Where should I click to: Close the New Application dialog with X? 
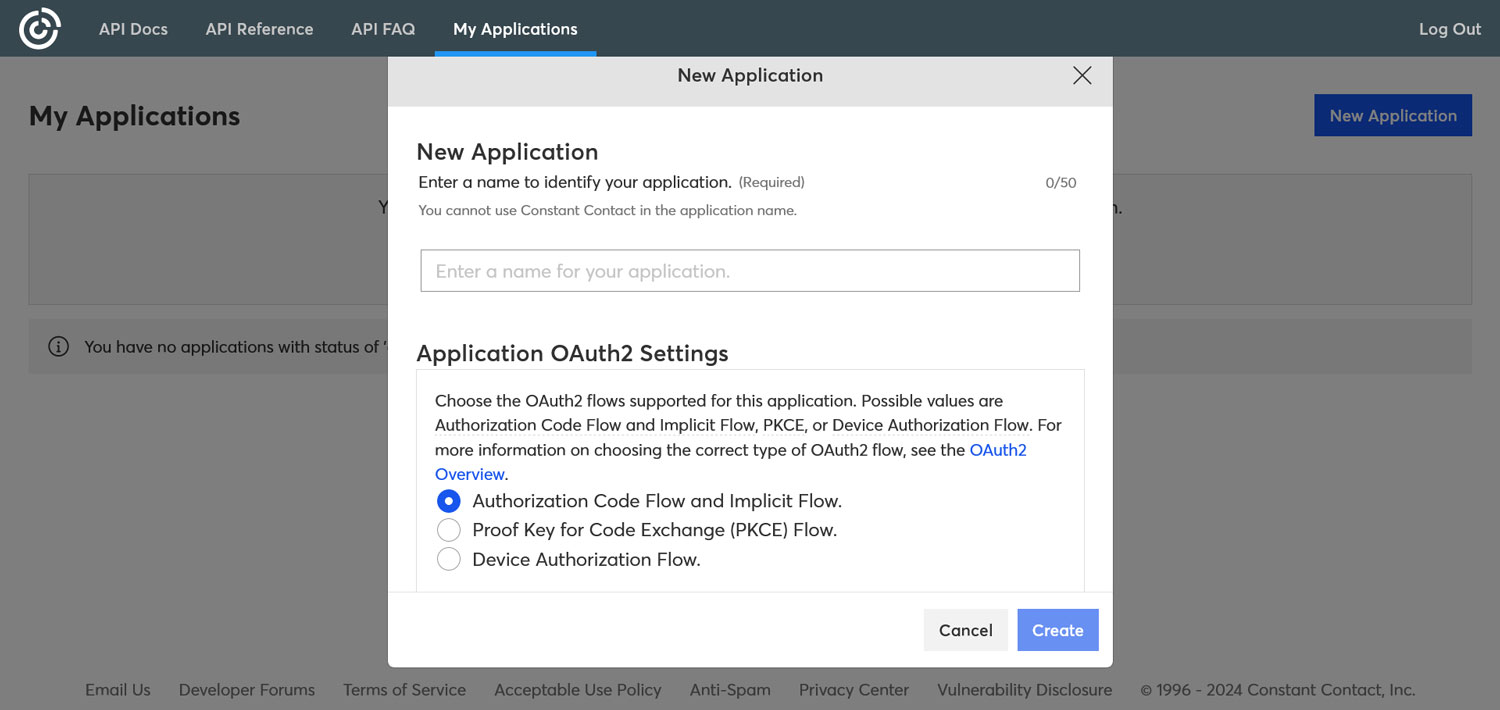(1082, 76)
